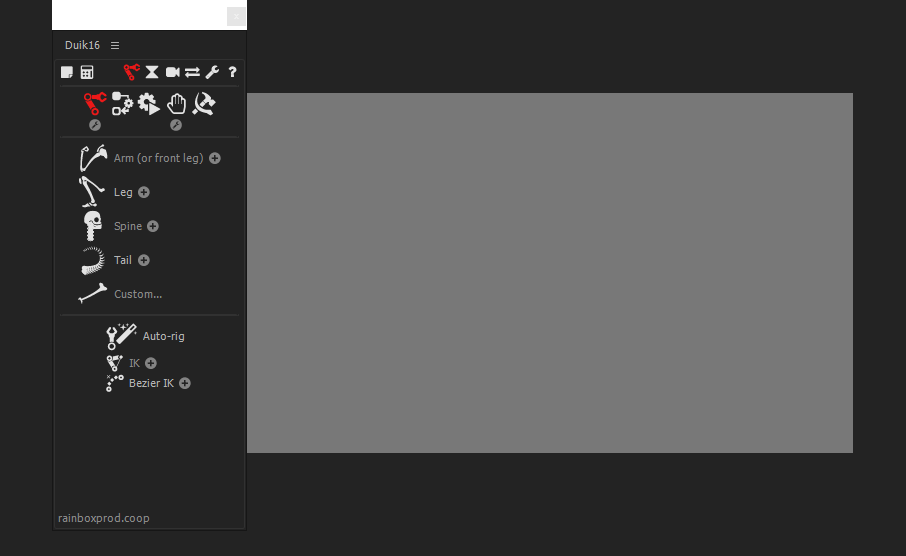The image size is (906, 556).
Task: Open the camera tools icon
Action: [x=173, y=72]
